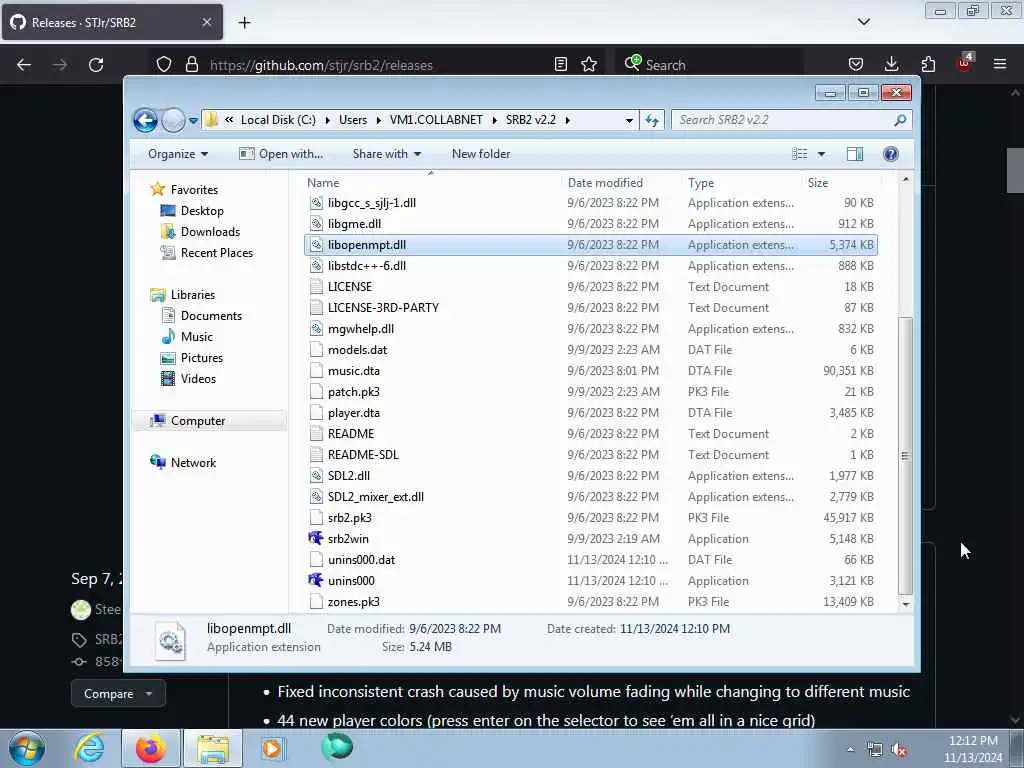The height and width of the screenshot is (768, 1024).
Task: Open the Pictures library
Action: 201,358
